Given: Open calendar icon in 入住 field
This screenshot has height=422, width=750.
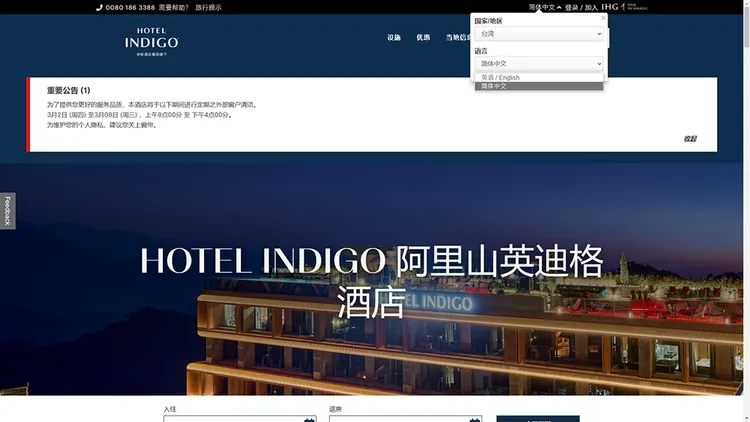Looking at the screenshot, I should tap(309, 420).
